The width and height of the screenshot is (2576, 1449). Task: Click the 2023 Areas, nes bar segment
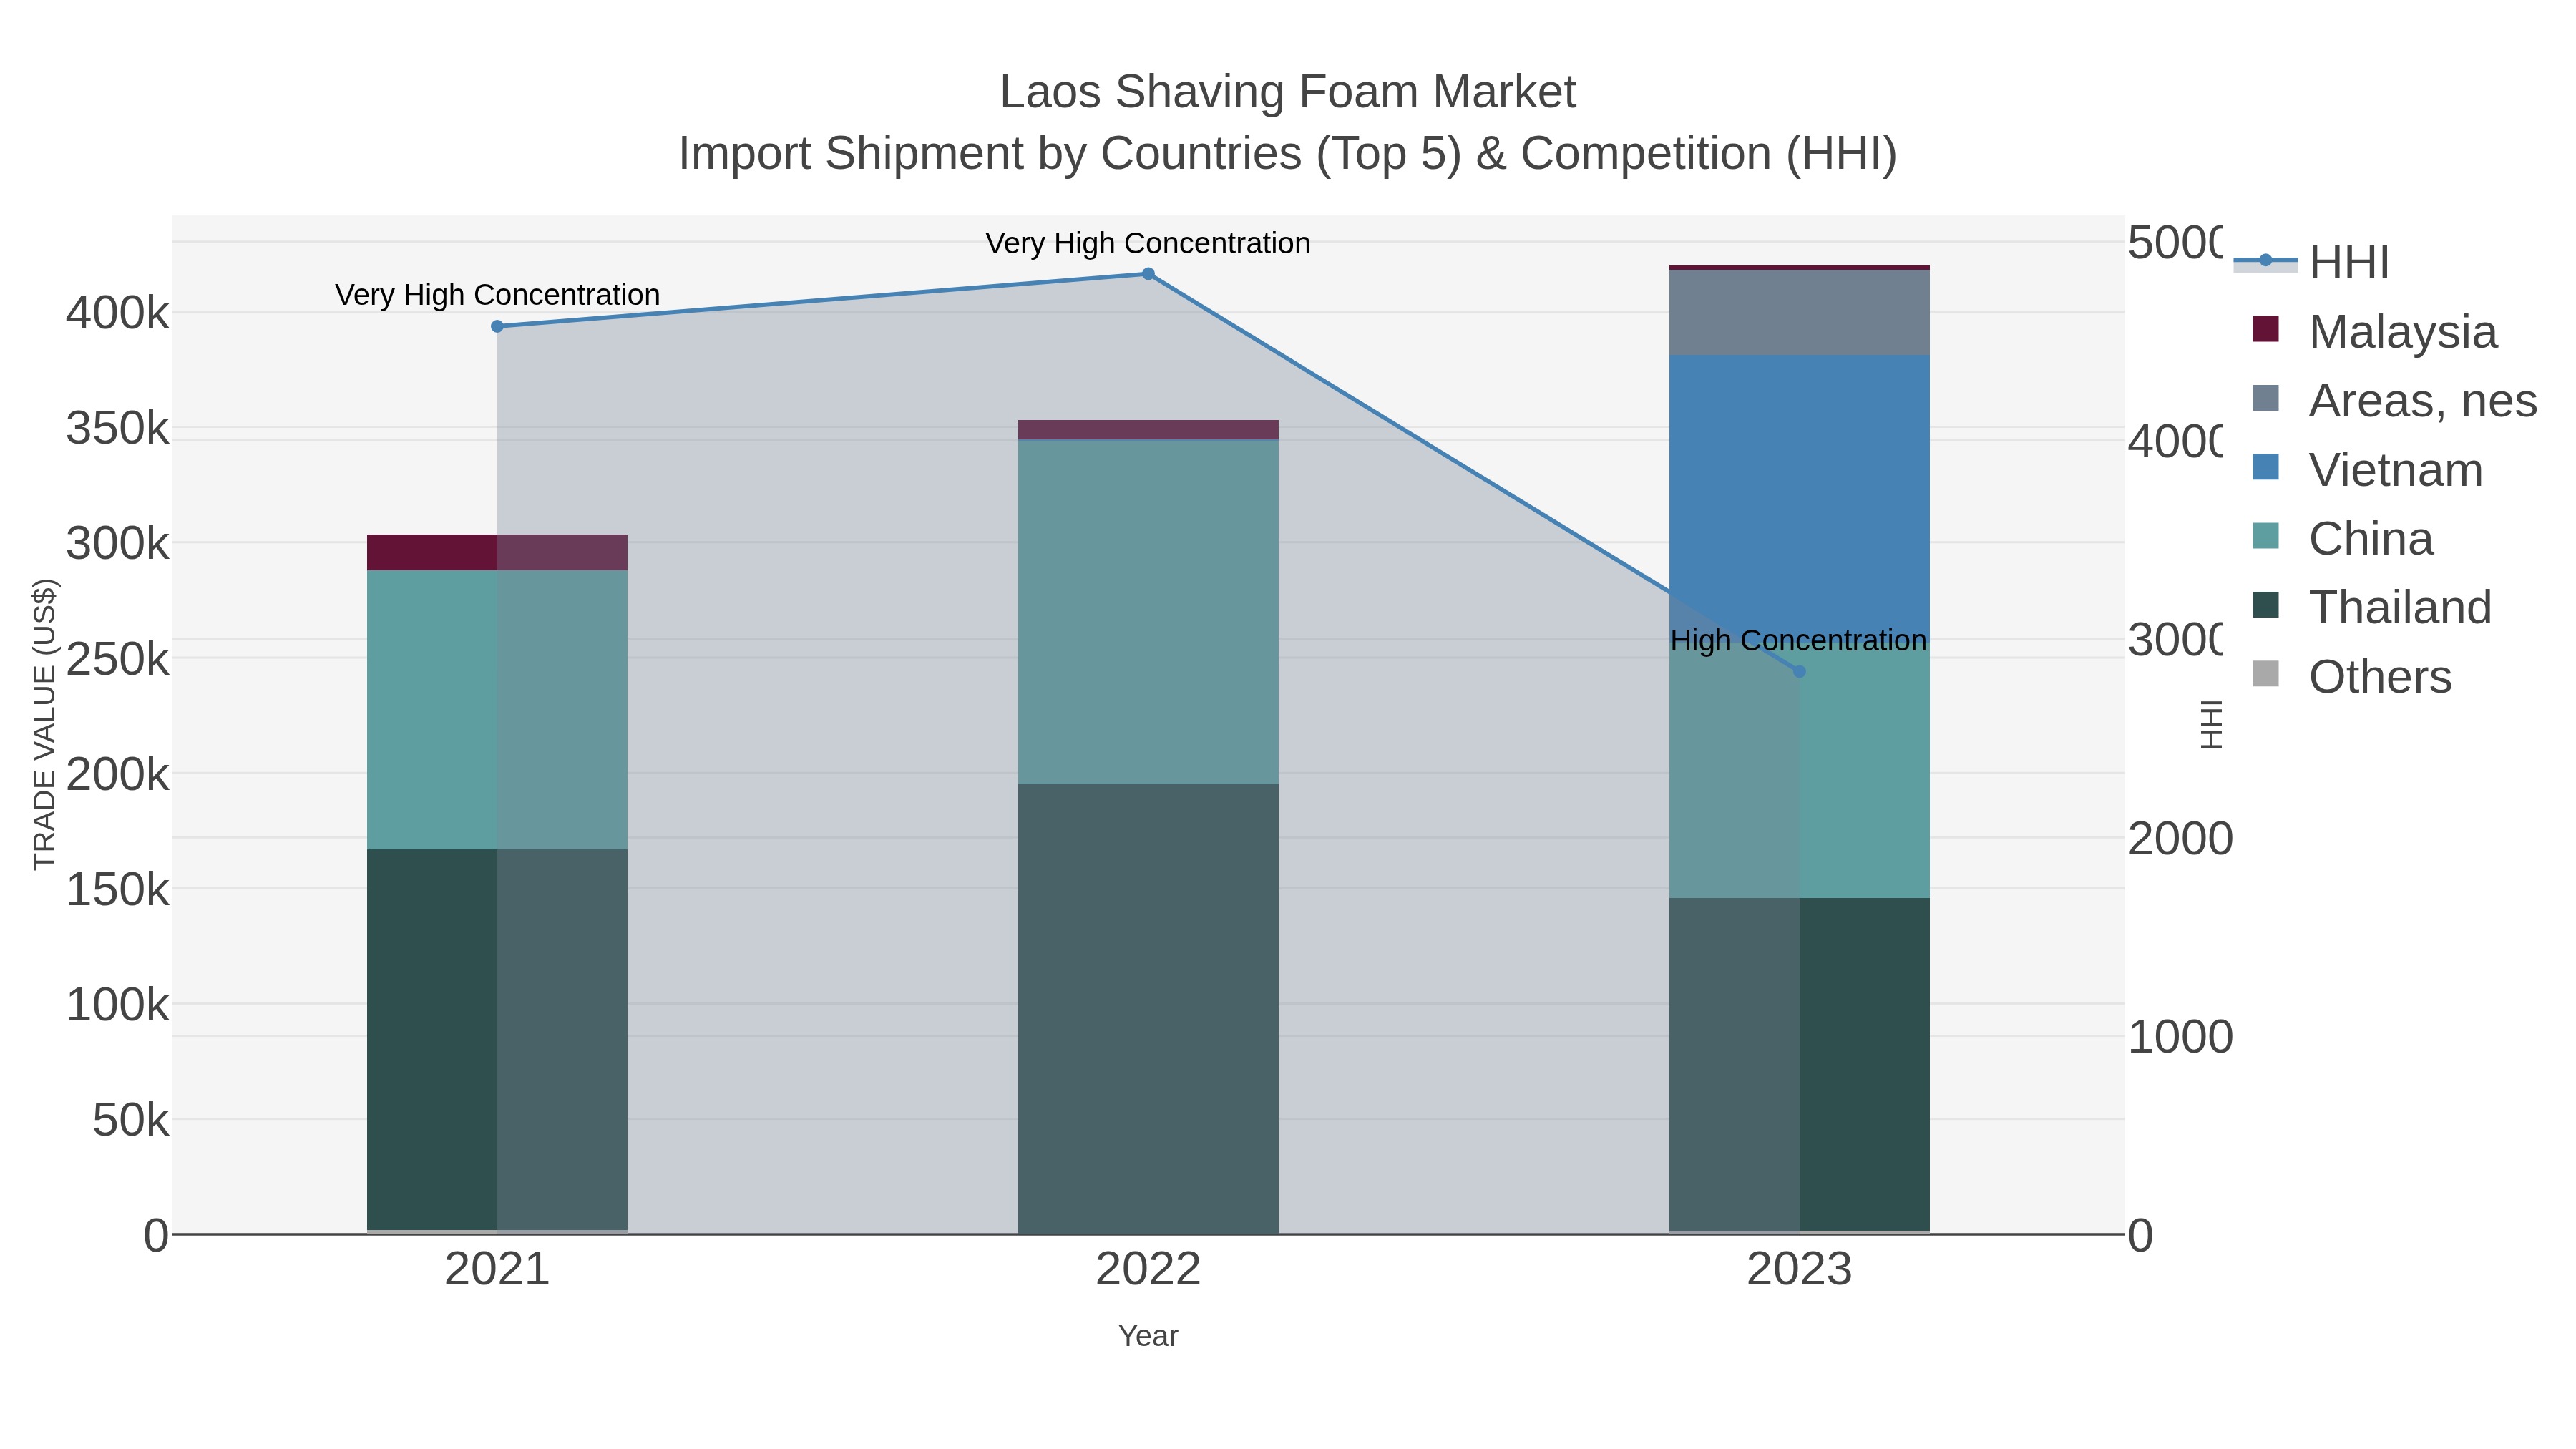(x=1799, y=312)
